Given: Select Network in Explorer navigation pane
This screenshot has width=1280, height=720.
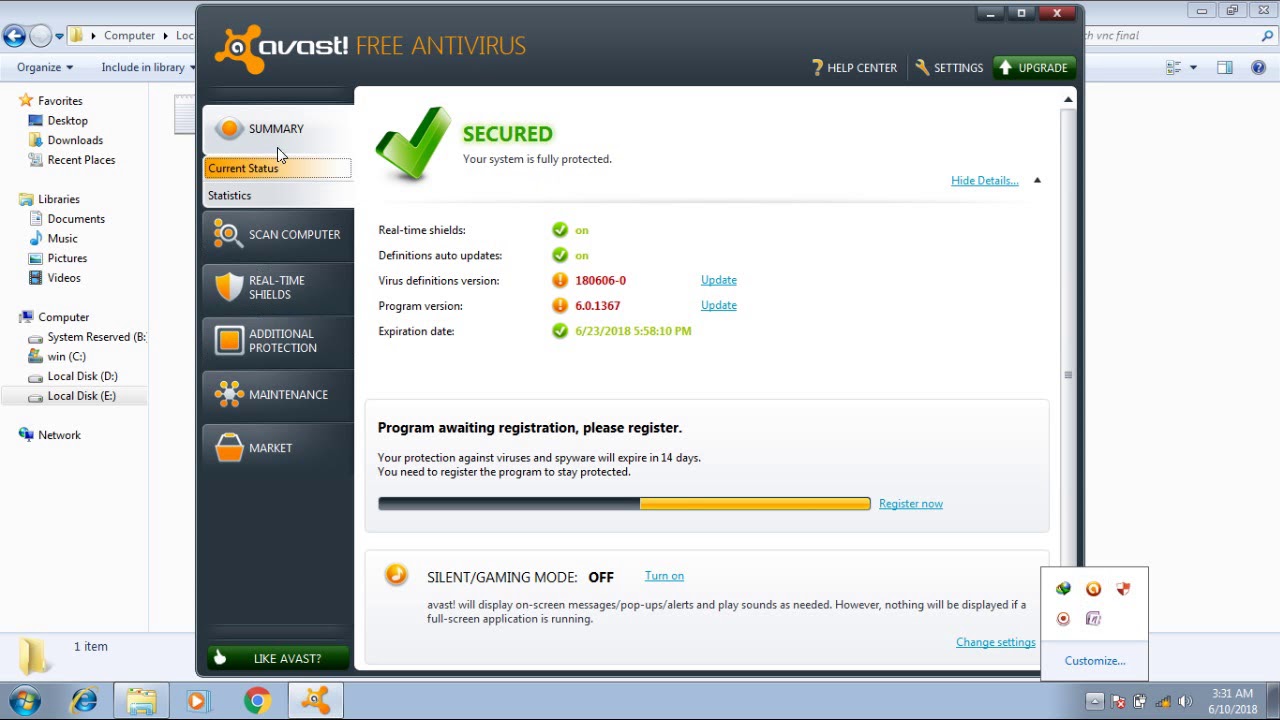Looking at the screenshot, I should click(x=59, y=435).
